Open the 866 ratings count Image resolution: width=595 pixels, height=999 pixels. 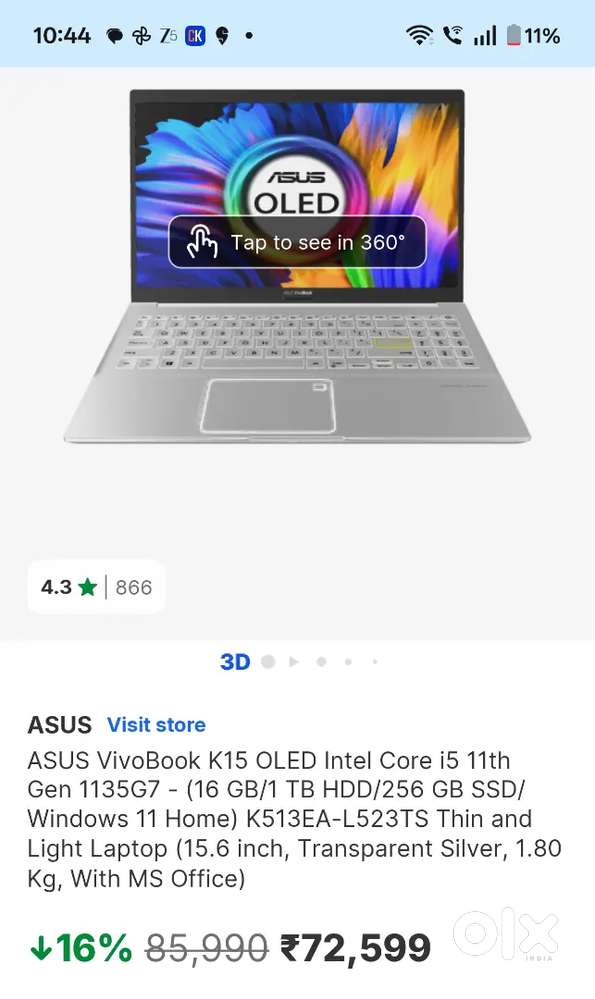point(134,587)
